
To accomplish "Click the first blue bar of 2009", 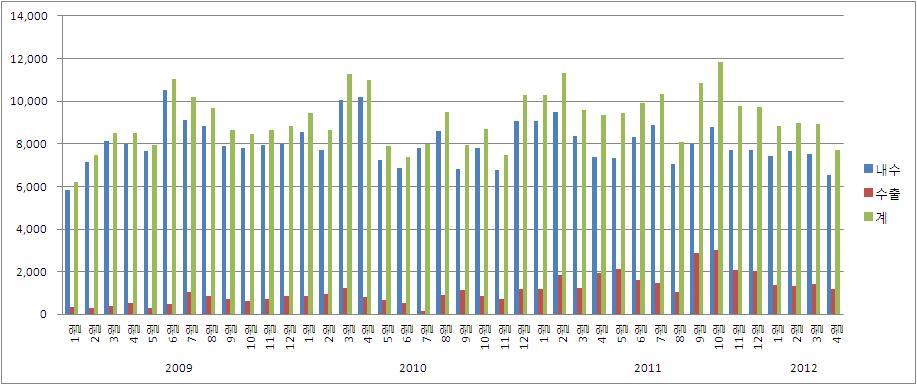I will 67,252.
